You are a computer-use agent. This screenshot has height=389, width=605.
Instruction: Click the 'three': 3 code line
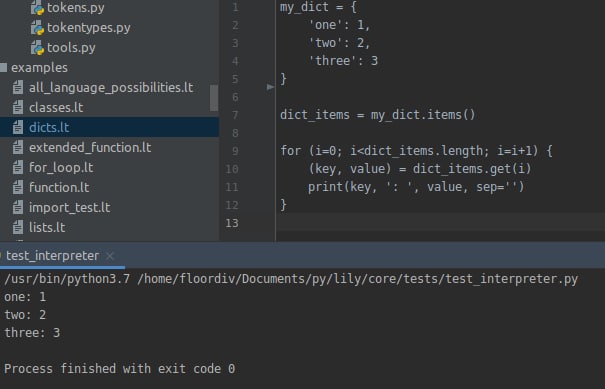343,61
